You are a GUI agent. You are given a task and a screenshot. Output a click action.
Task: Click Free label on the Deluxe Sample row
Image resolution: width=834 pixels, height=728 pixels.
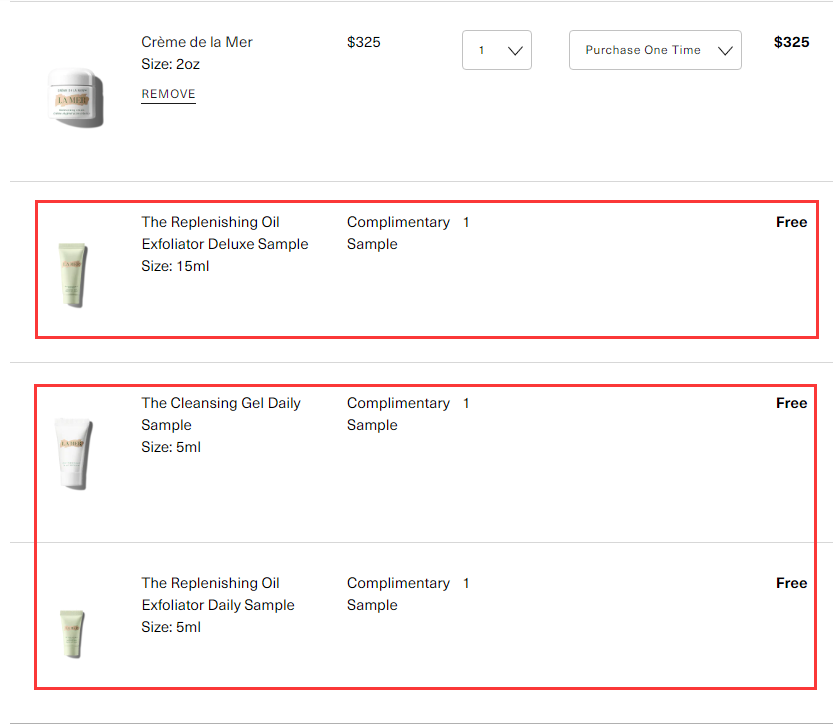791,222
